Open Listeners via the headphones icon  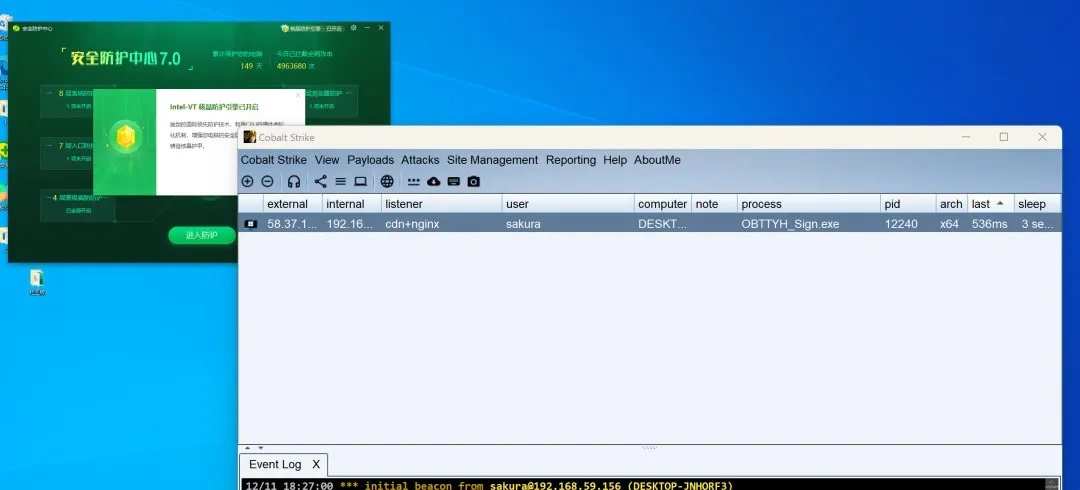294,181
